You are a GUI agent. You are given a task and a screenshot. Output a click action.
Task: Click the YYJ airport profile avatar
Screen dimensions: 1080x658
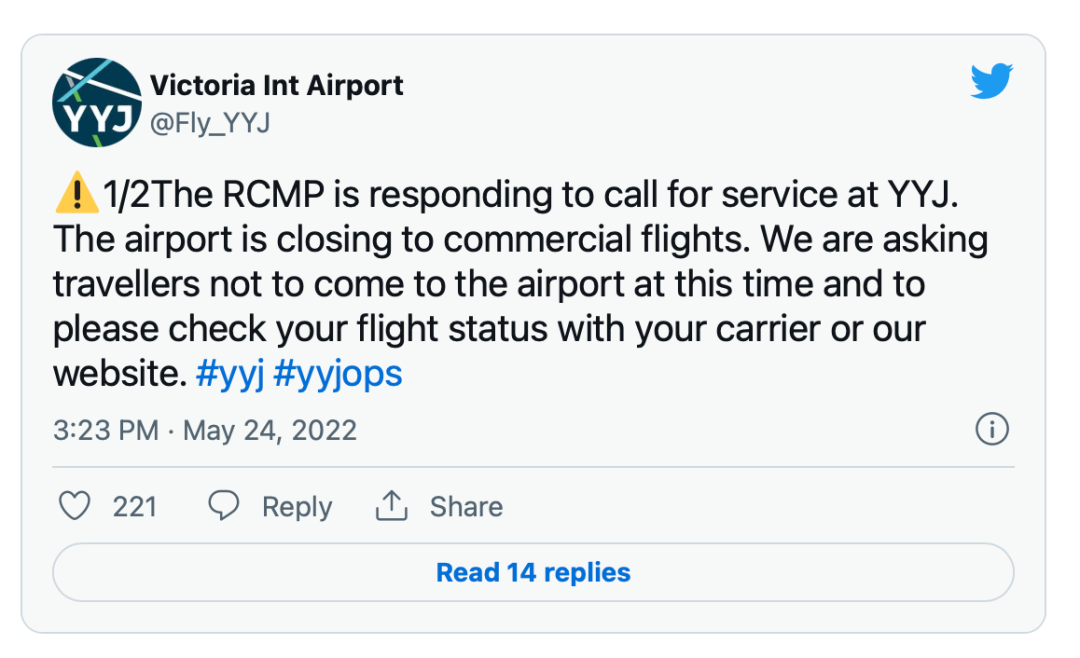point(97,103)
